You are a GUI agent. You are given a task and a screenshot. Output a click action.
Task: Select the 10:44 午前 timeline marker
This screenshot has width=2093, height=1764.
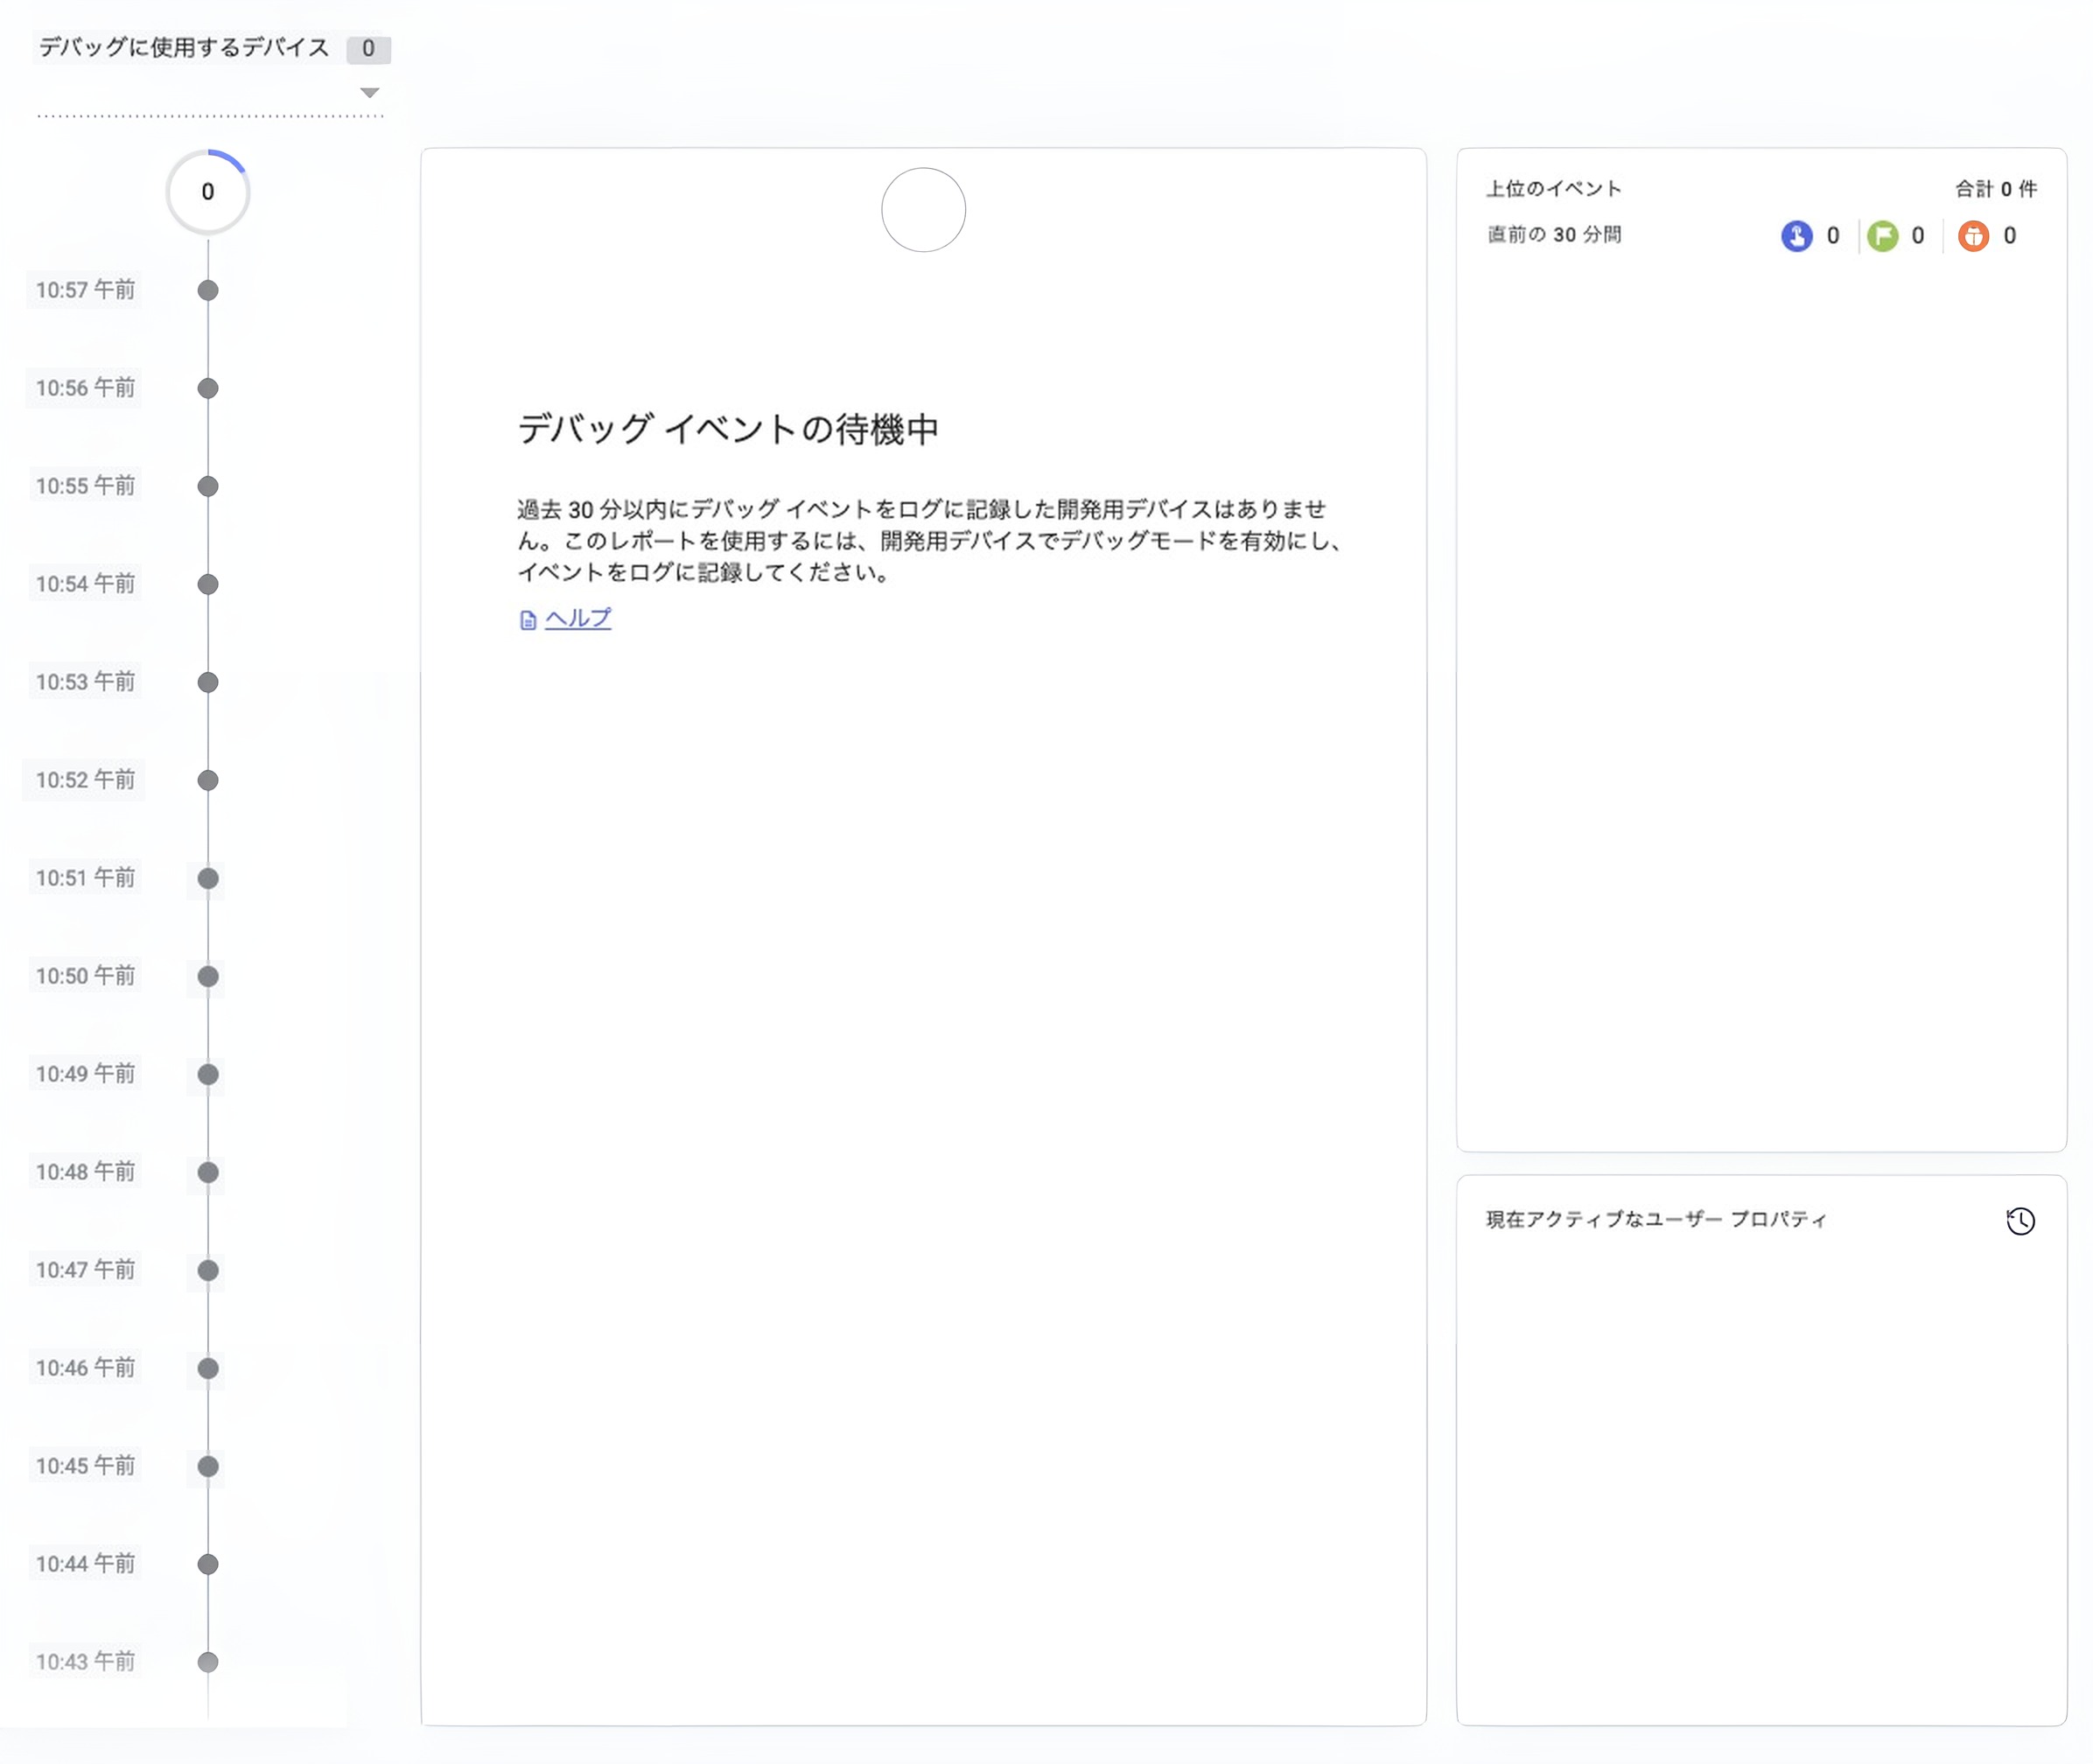(x=208, y=1564)
